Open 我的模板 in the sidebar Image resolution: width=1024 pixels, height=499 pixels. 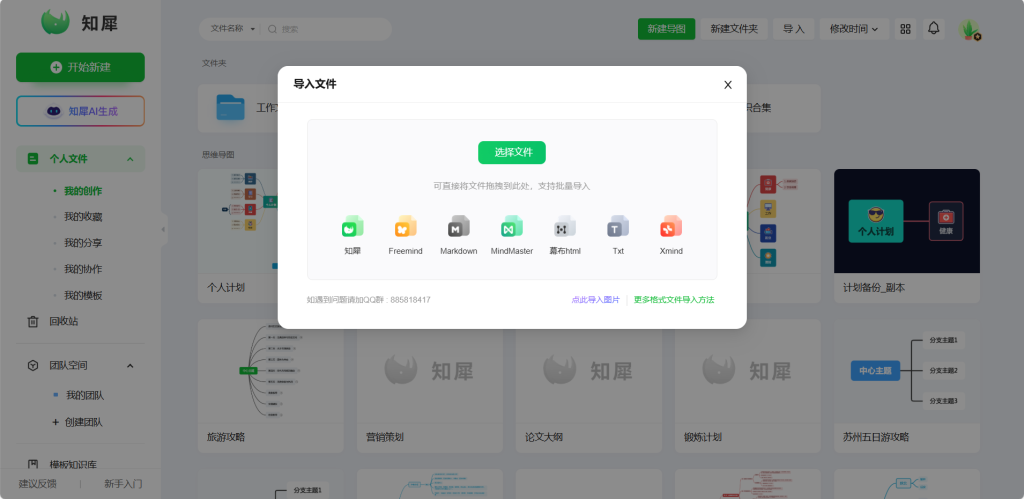83,295
